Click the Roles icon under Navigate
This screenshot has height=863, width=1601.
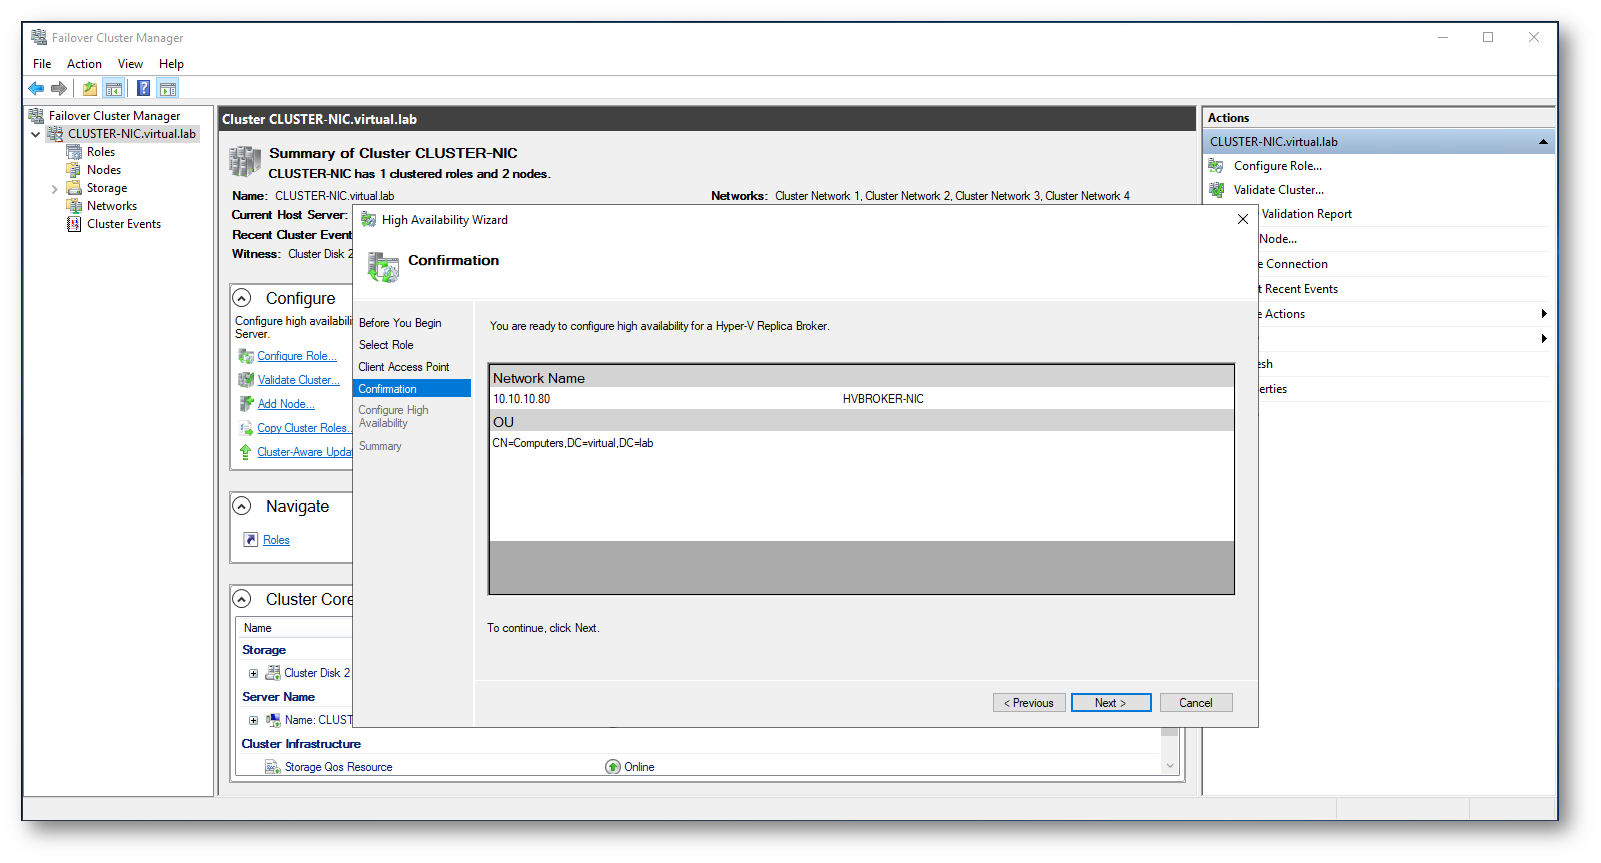pos(251,540)
